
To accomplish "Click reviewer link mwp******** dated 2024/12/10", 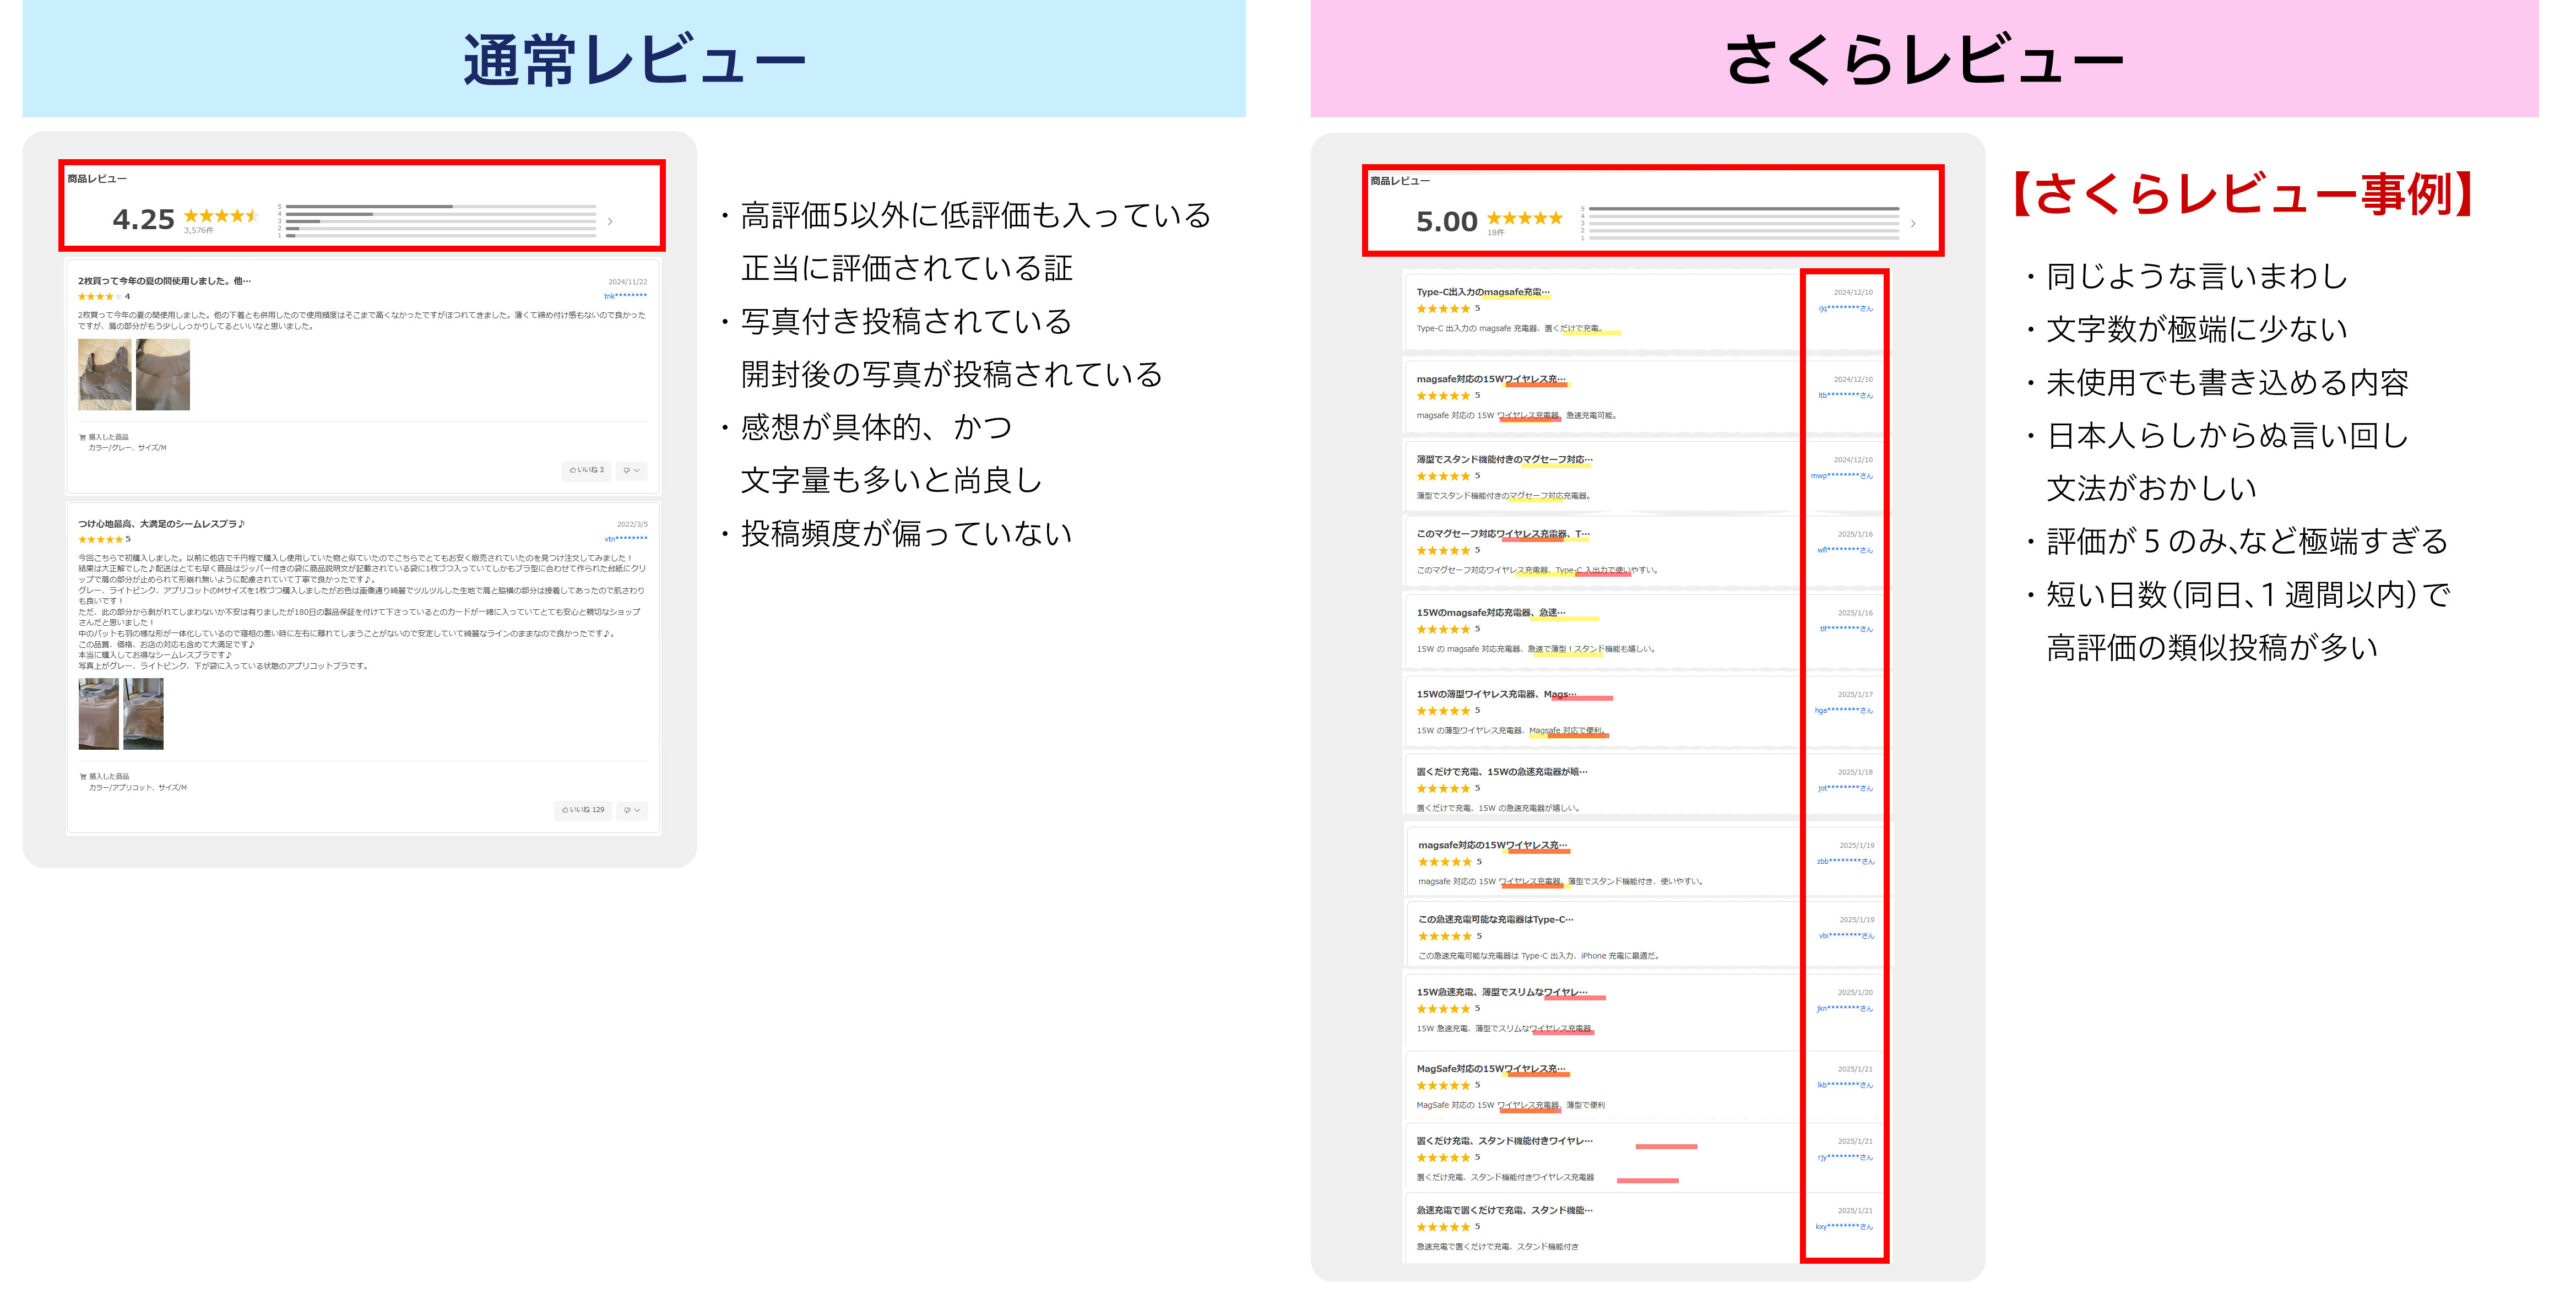I will tap(1841, 476).
